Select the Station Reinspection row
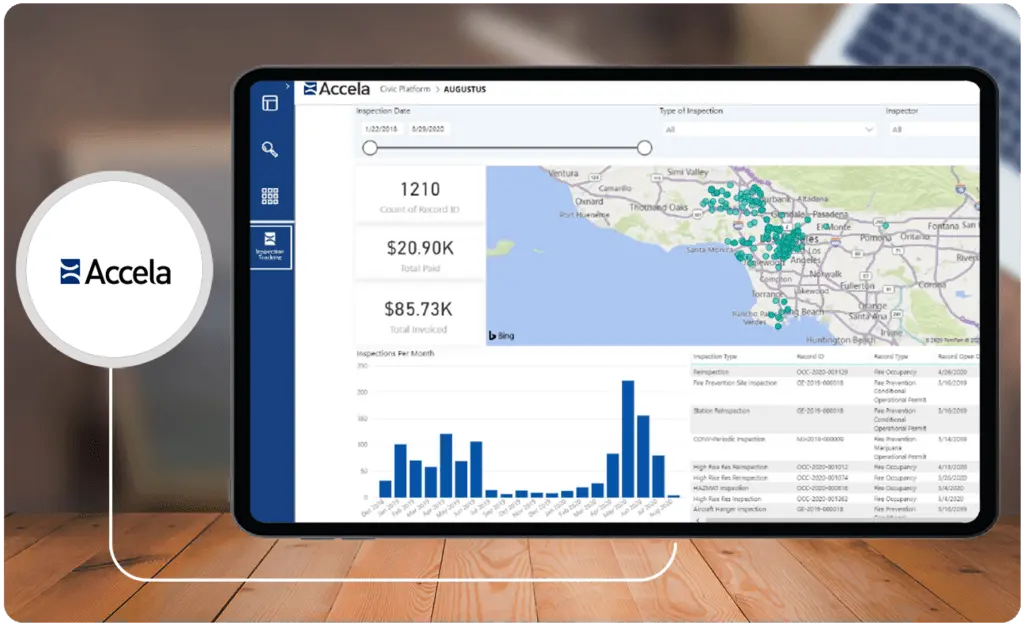This screenshot has width=1024, height=626. 835,419
